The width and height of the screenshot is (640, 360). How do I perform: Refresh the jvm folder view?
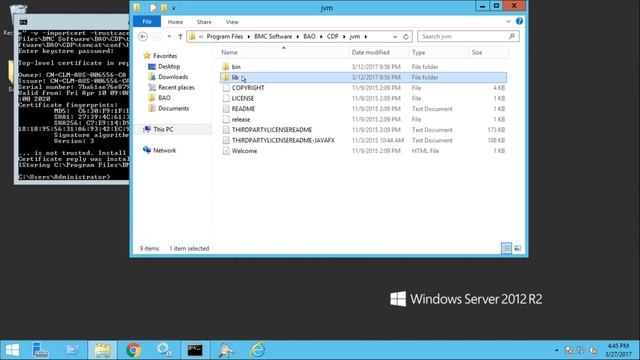[406, 37]
